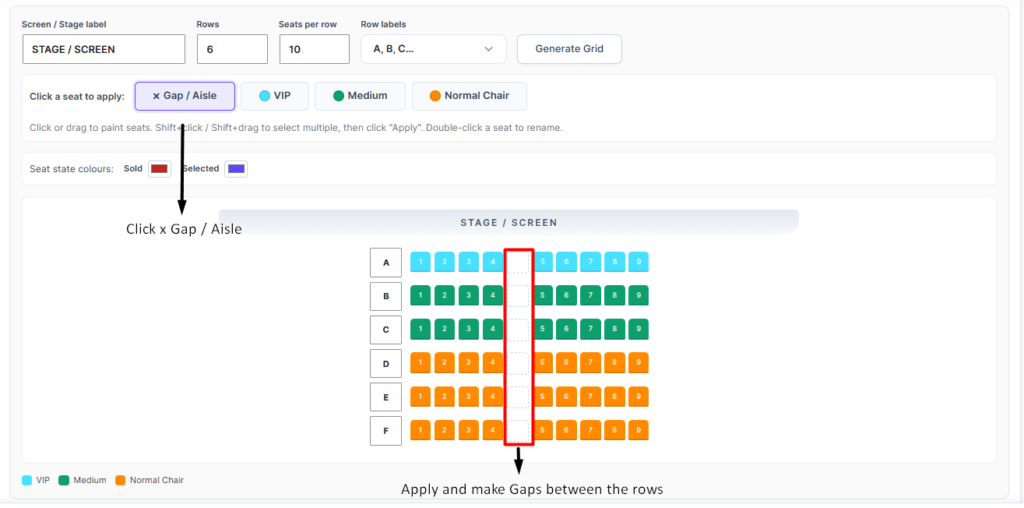Open the Sold colour swatch
This screenshot has height=508, width=1024.
[x=159, y=169]
